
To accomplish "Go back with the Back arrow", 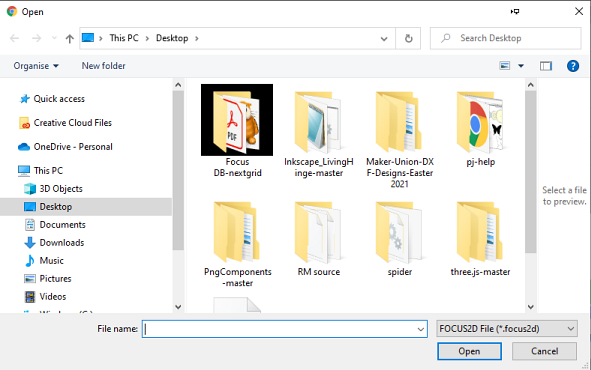I will [14, 38].
